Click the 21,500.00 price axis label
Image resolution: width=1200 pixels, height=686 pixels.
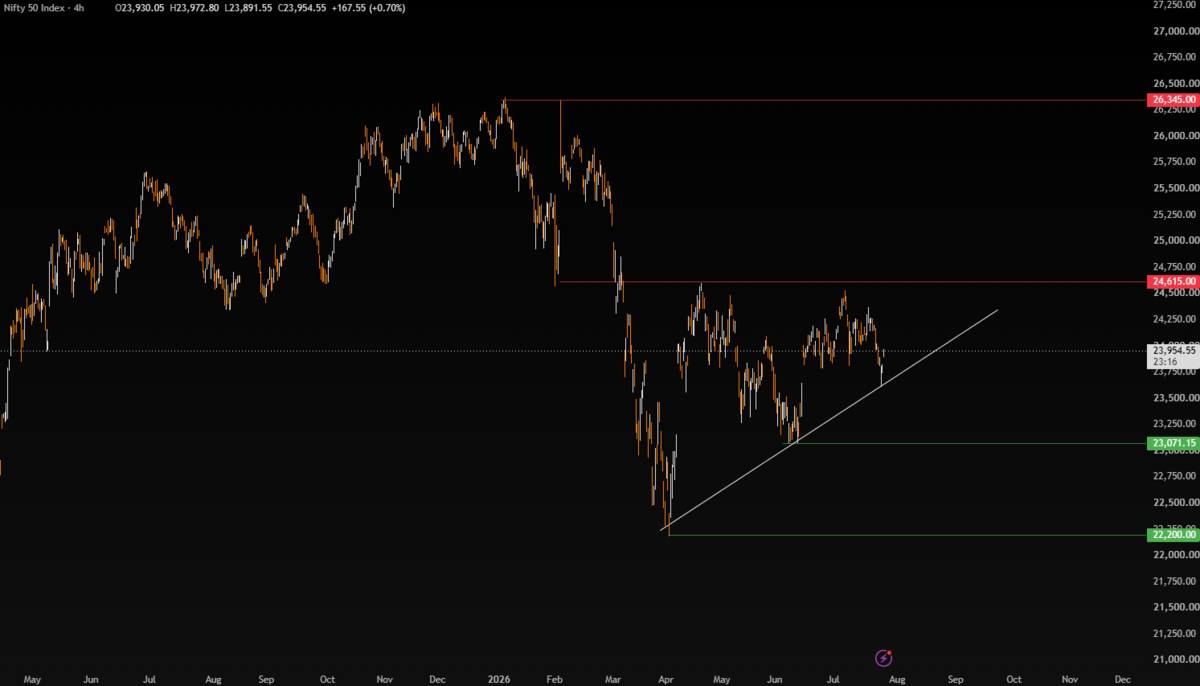click(1176, 607)
